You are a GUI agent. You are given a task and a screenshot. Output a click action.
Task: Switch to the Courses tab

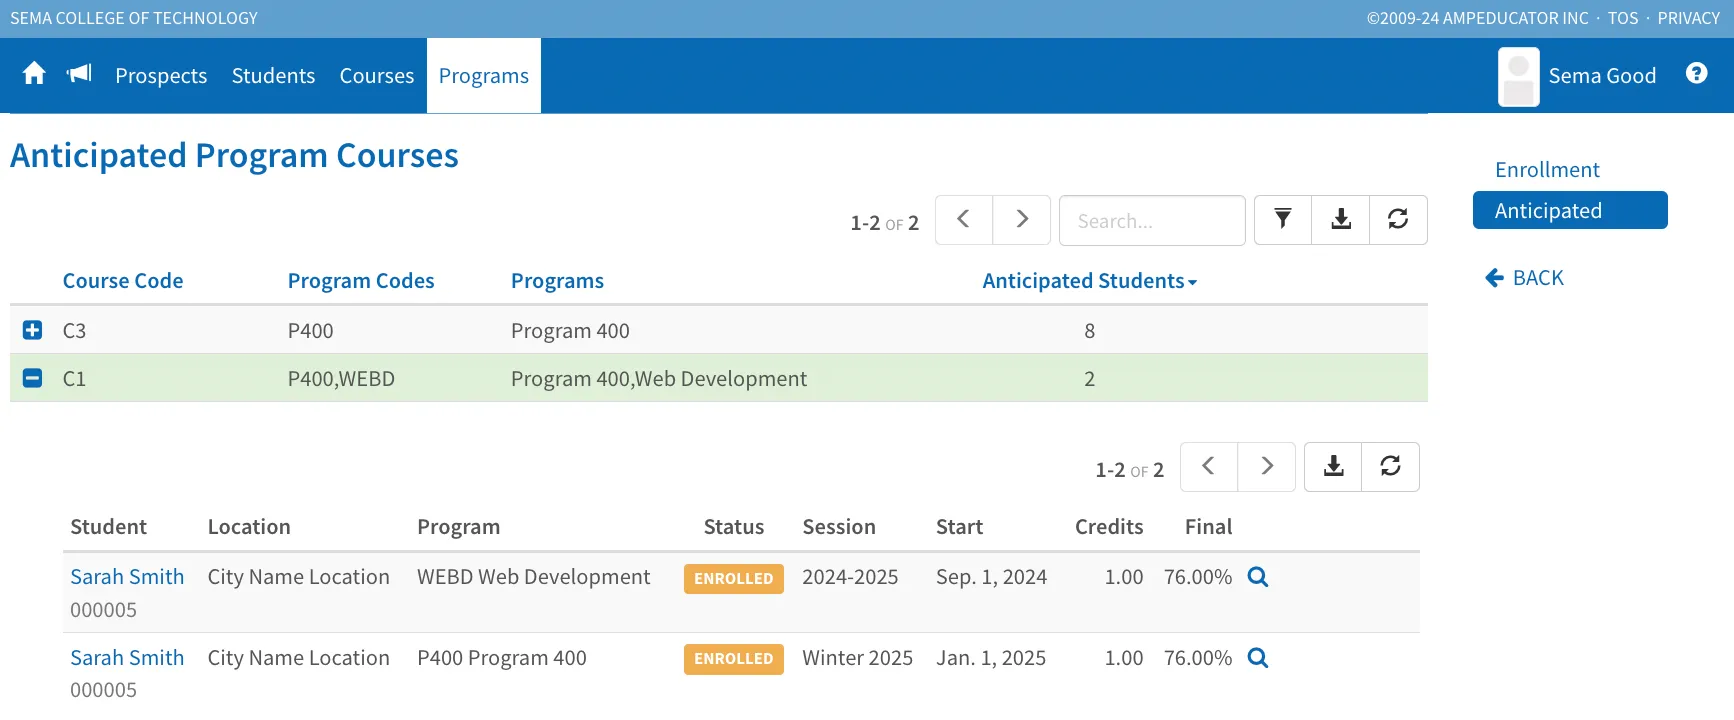click(x=376, y=76)
